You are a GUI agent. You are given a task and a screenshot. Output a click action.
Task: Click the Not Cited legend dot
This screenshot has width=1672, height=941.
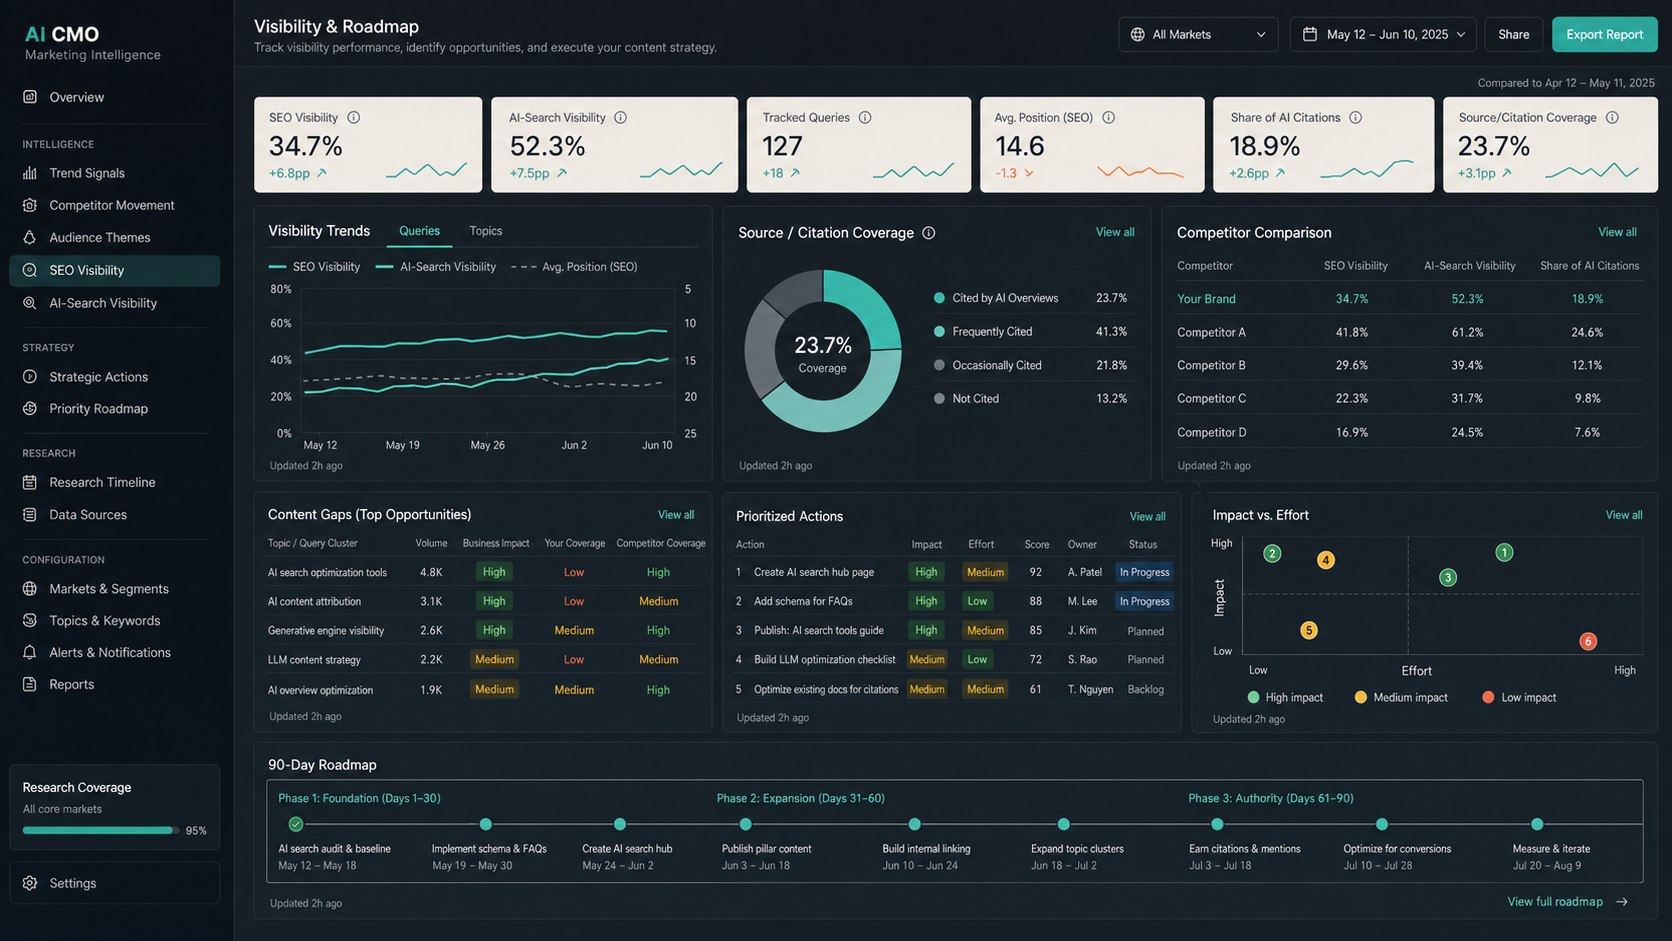tap(939, 398)
